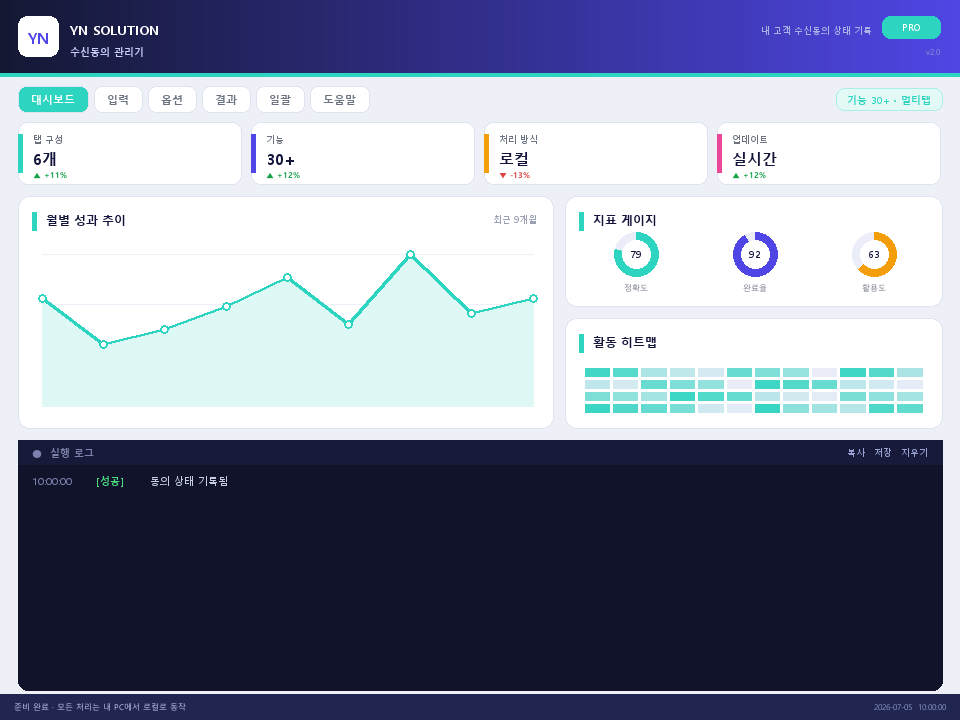
Task: Select the 처리 방식 로컬 card
Action: (596, 154)
